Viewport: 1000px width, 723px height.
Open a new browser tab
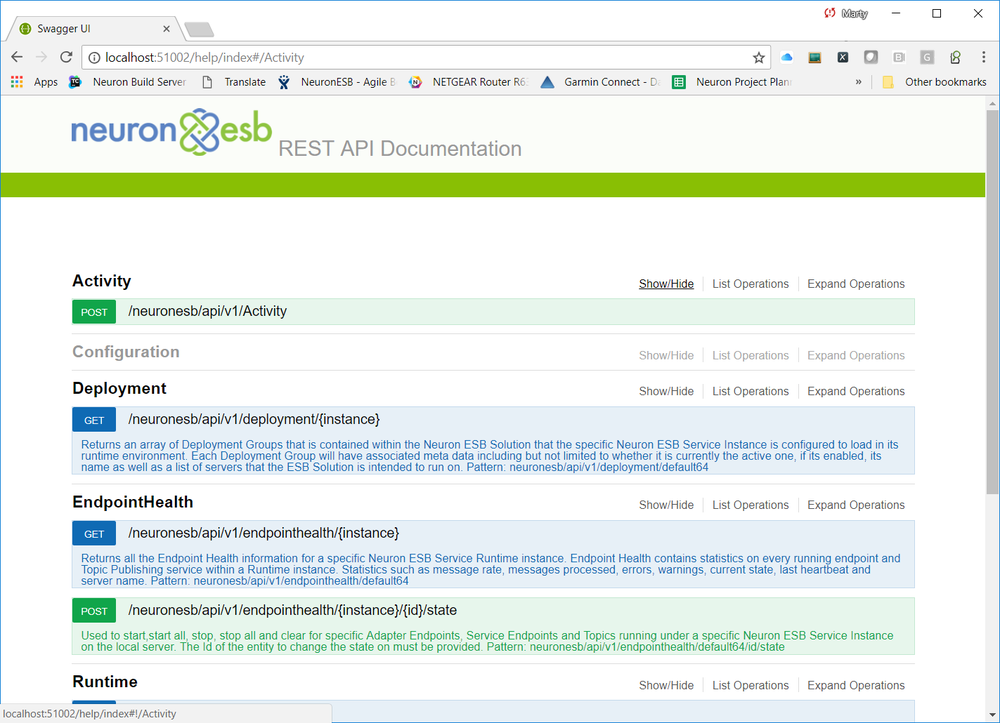199,29
